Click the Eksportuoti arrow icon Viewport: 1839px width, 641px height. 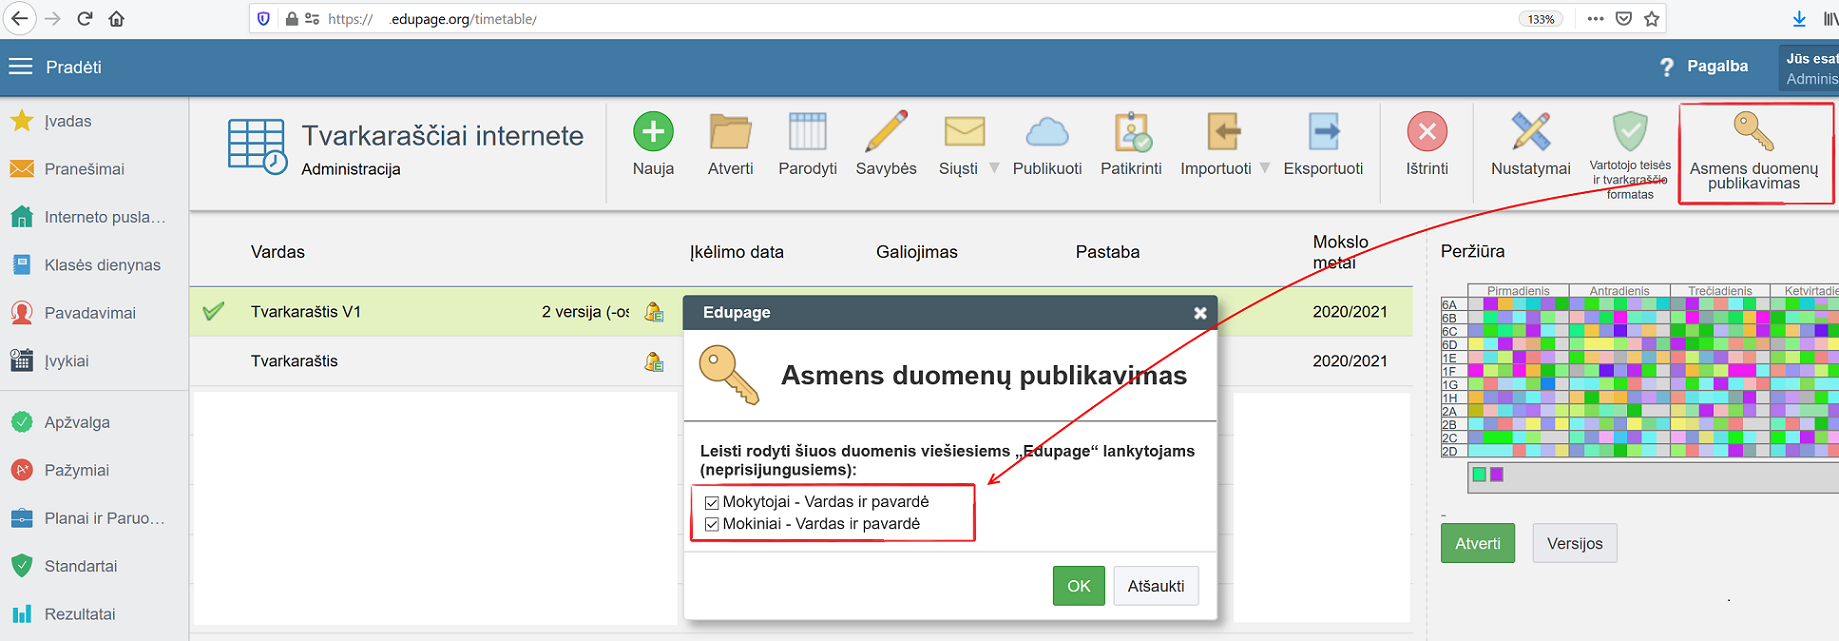(x=1323, y=131)
